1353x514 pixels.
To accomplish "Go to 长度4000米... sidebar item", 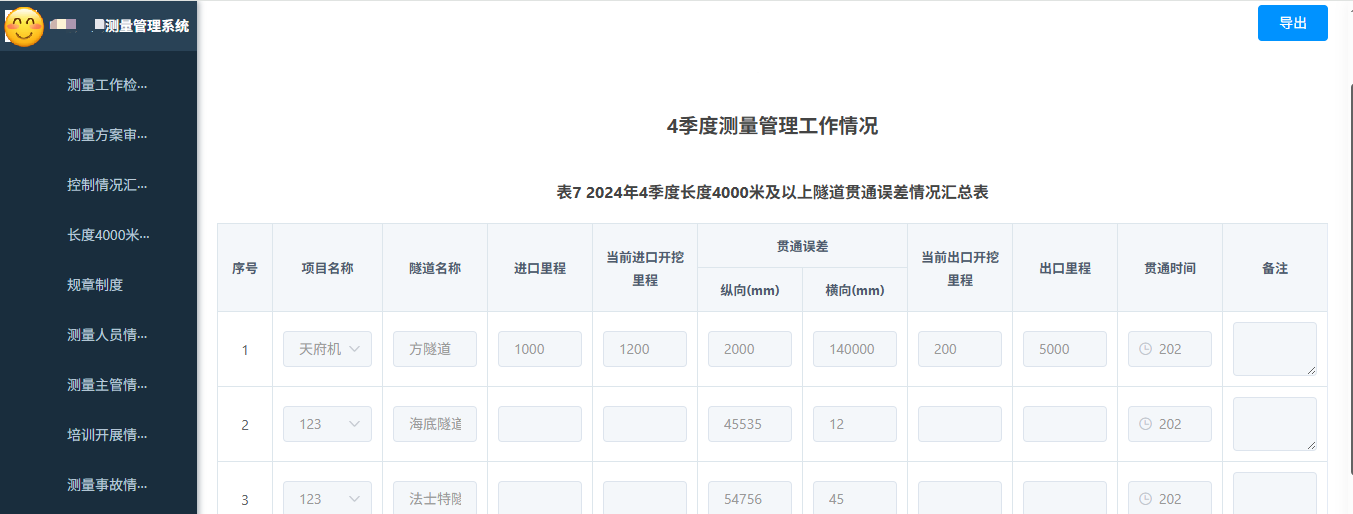I will click(x=107, y=235).
